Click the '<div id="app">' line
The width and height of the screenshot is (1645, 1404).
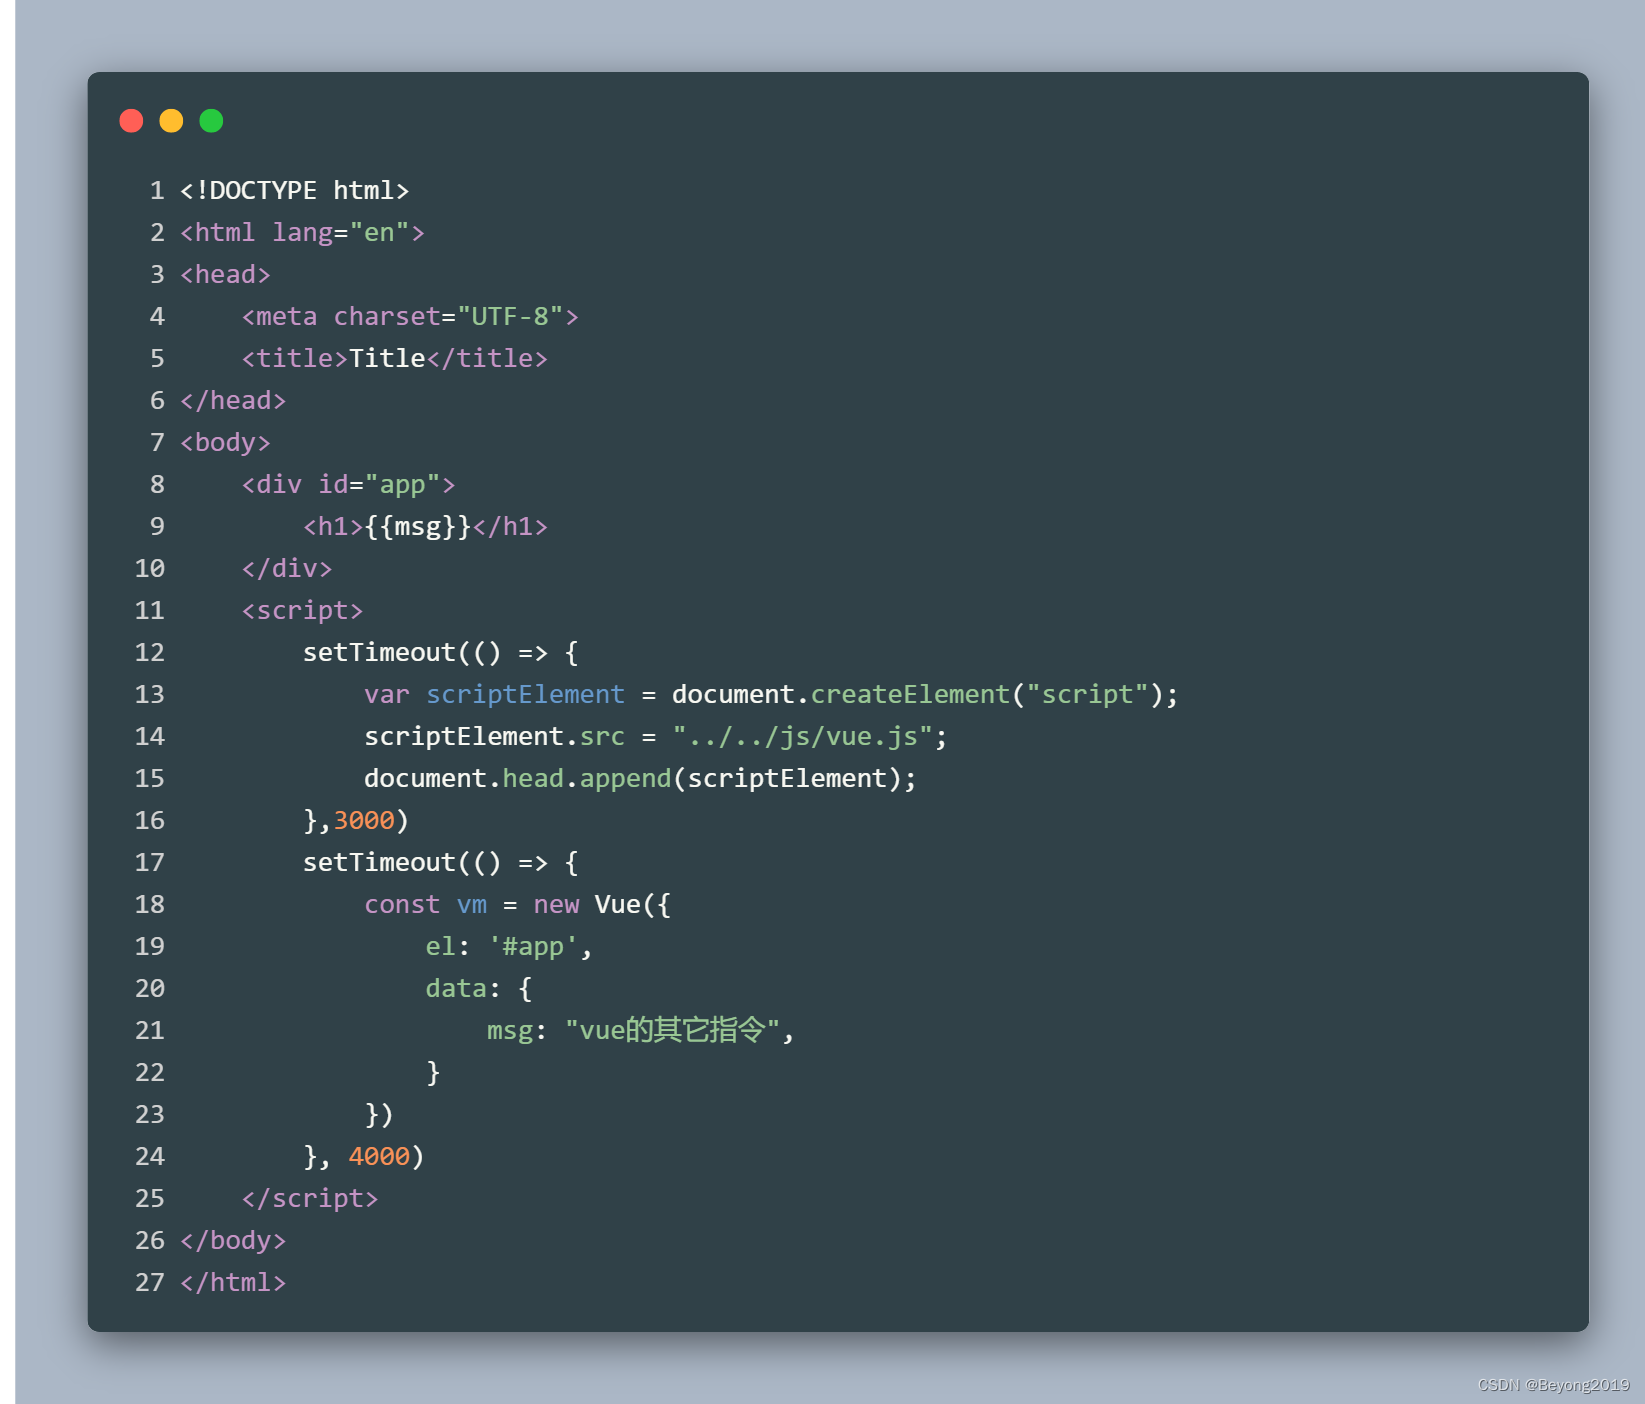pyautogui.click(x=348, y=485)
